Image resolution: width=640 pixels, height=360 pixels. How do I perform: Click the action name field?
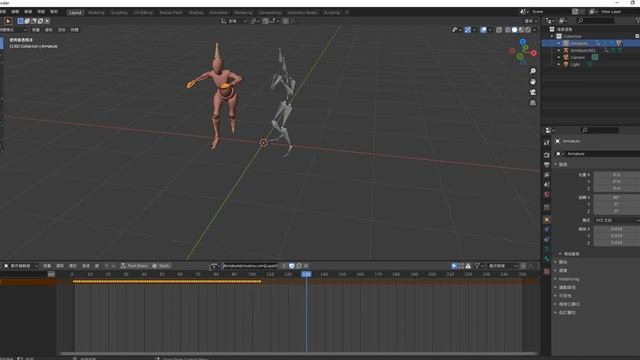tap(251, 266)
